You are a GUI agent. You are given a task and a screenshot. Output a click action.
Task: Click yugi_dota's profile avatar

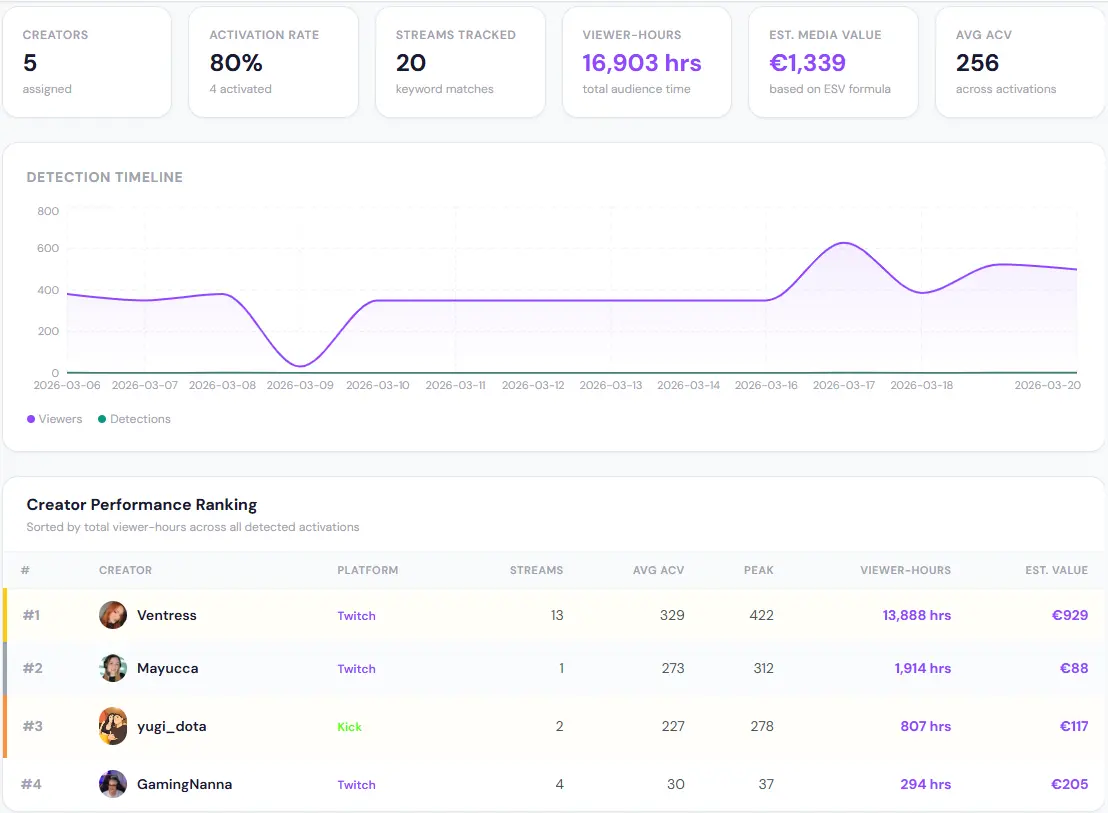pyautogui.click(x=112, y=726)
